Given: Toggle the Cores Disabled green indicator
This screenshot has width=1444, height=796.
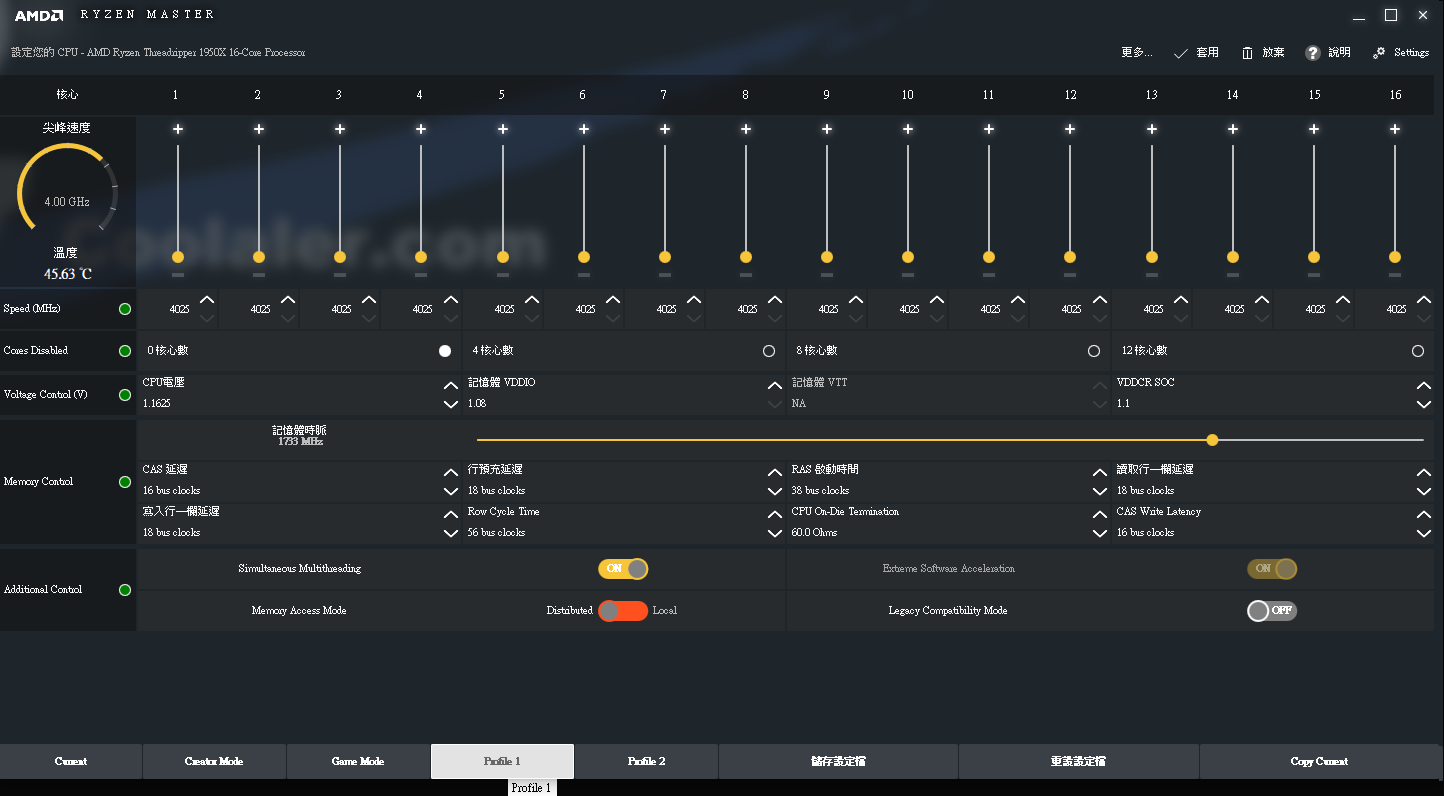Looking at the screenshot, I should pos(125,351).
